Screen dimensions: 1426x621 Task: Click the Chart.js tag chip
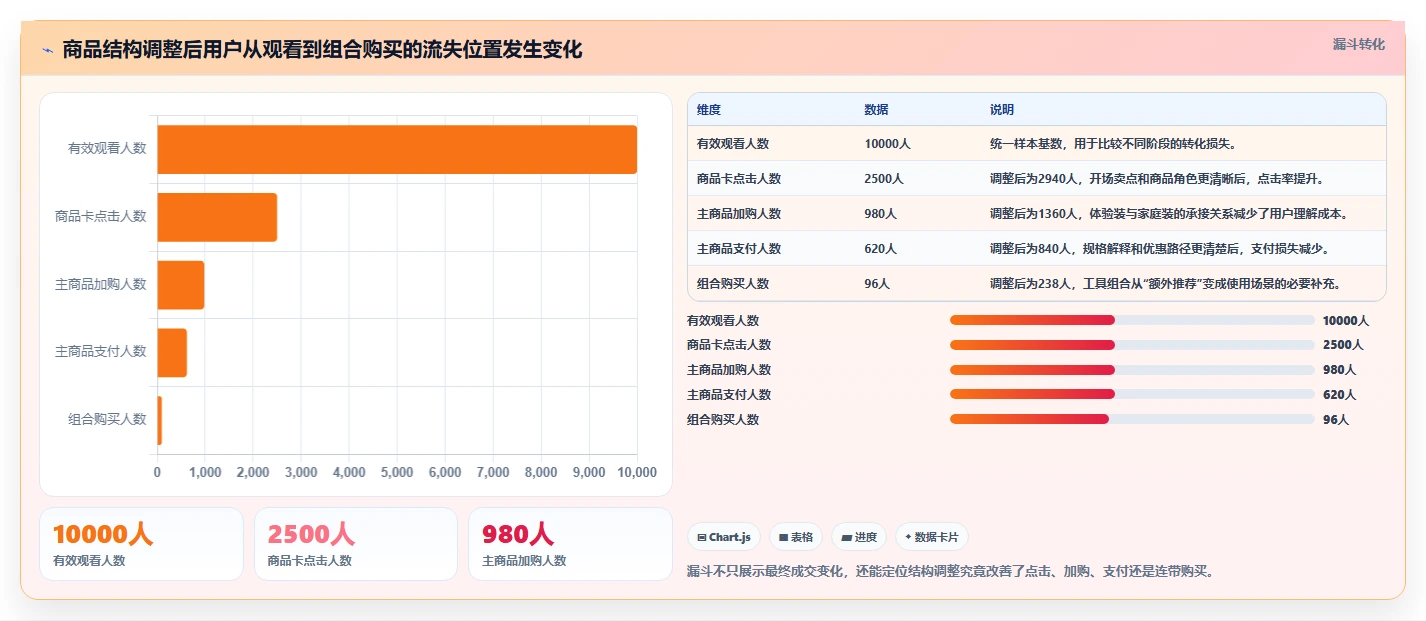coord(723,537)
